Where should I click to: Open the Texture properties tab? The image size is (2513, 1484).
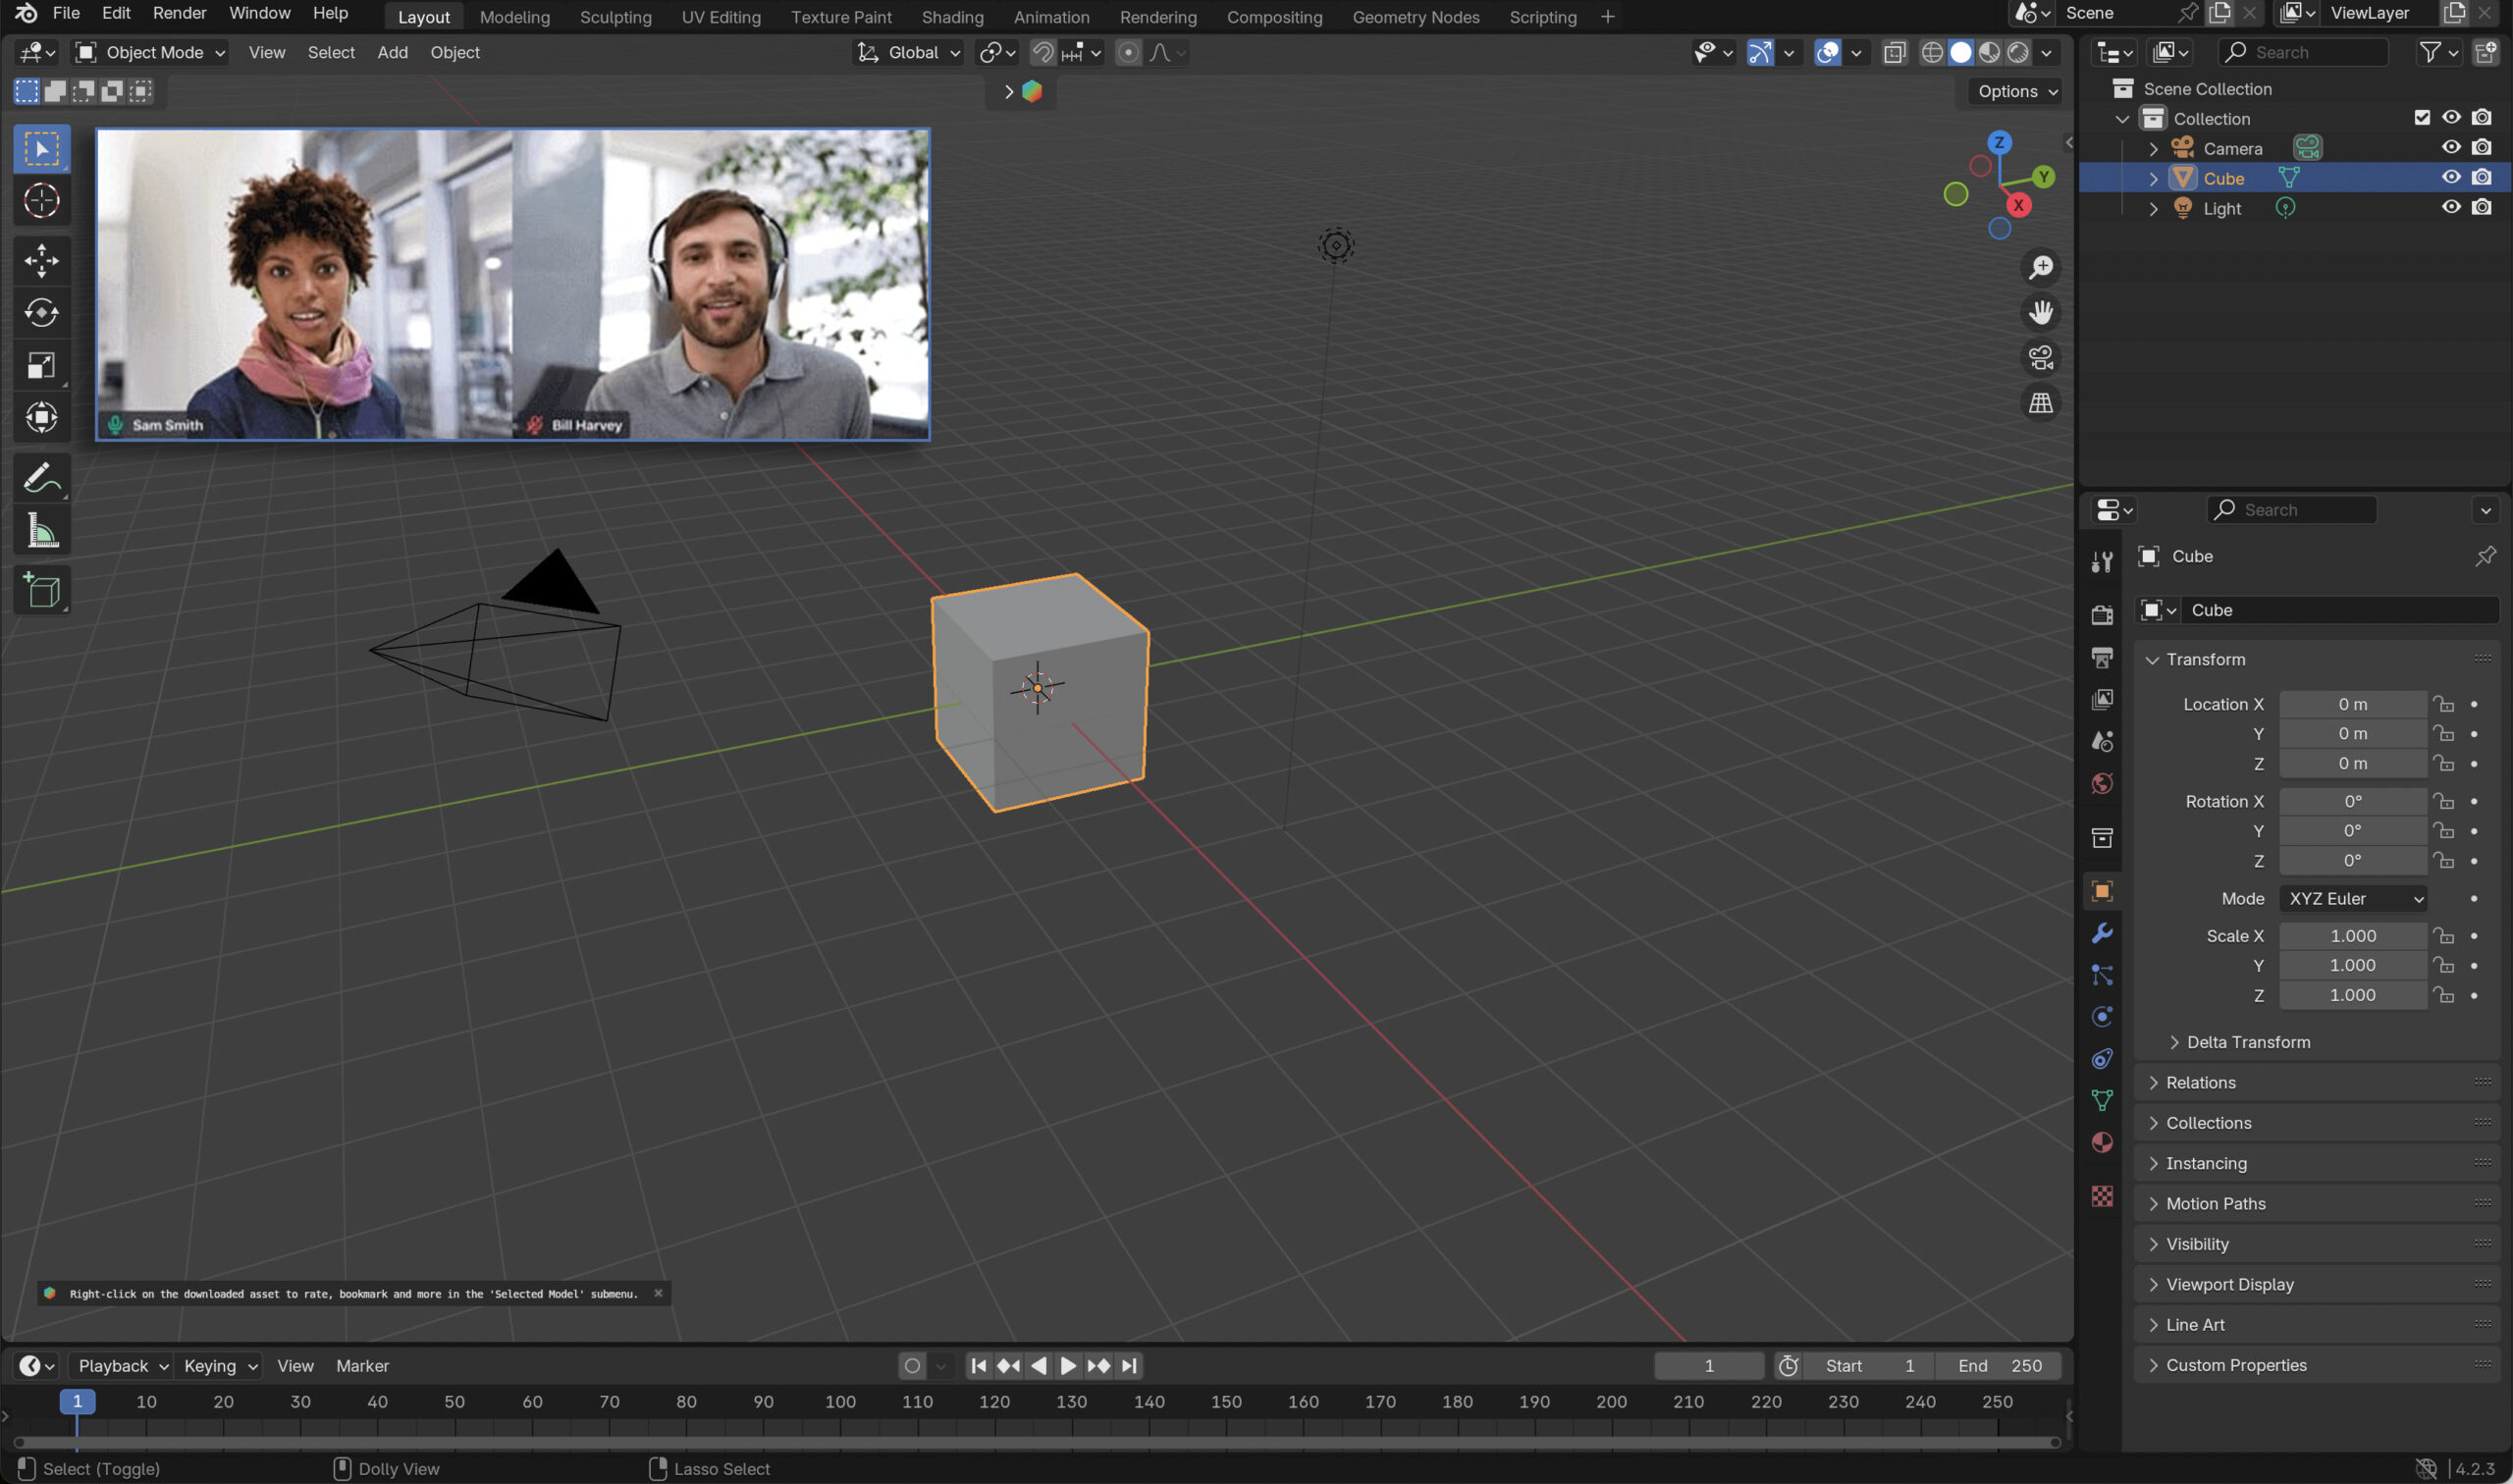[2102, 1196]
